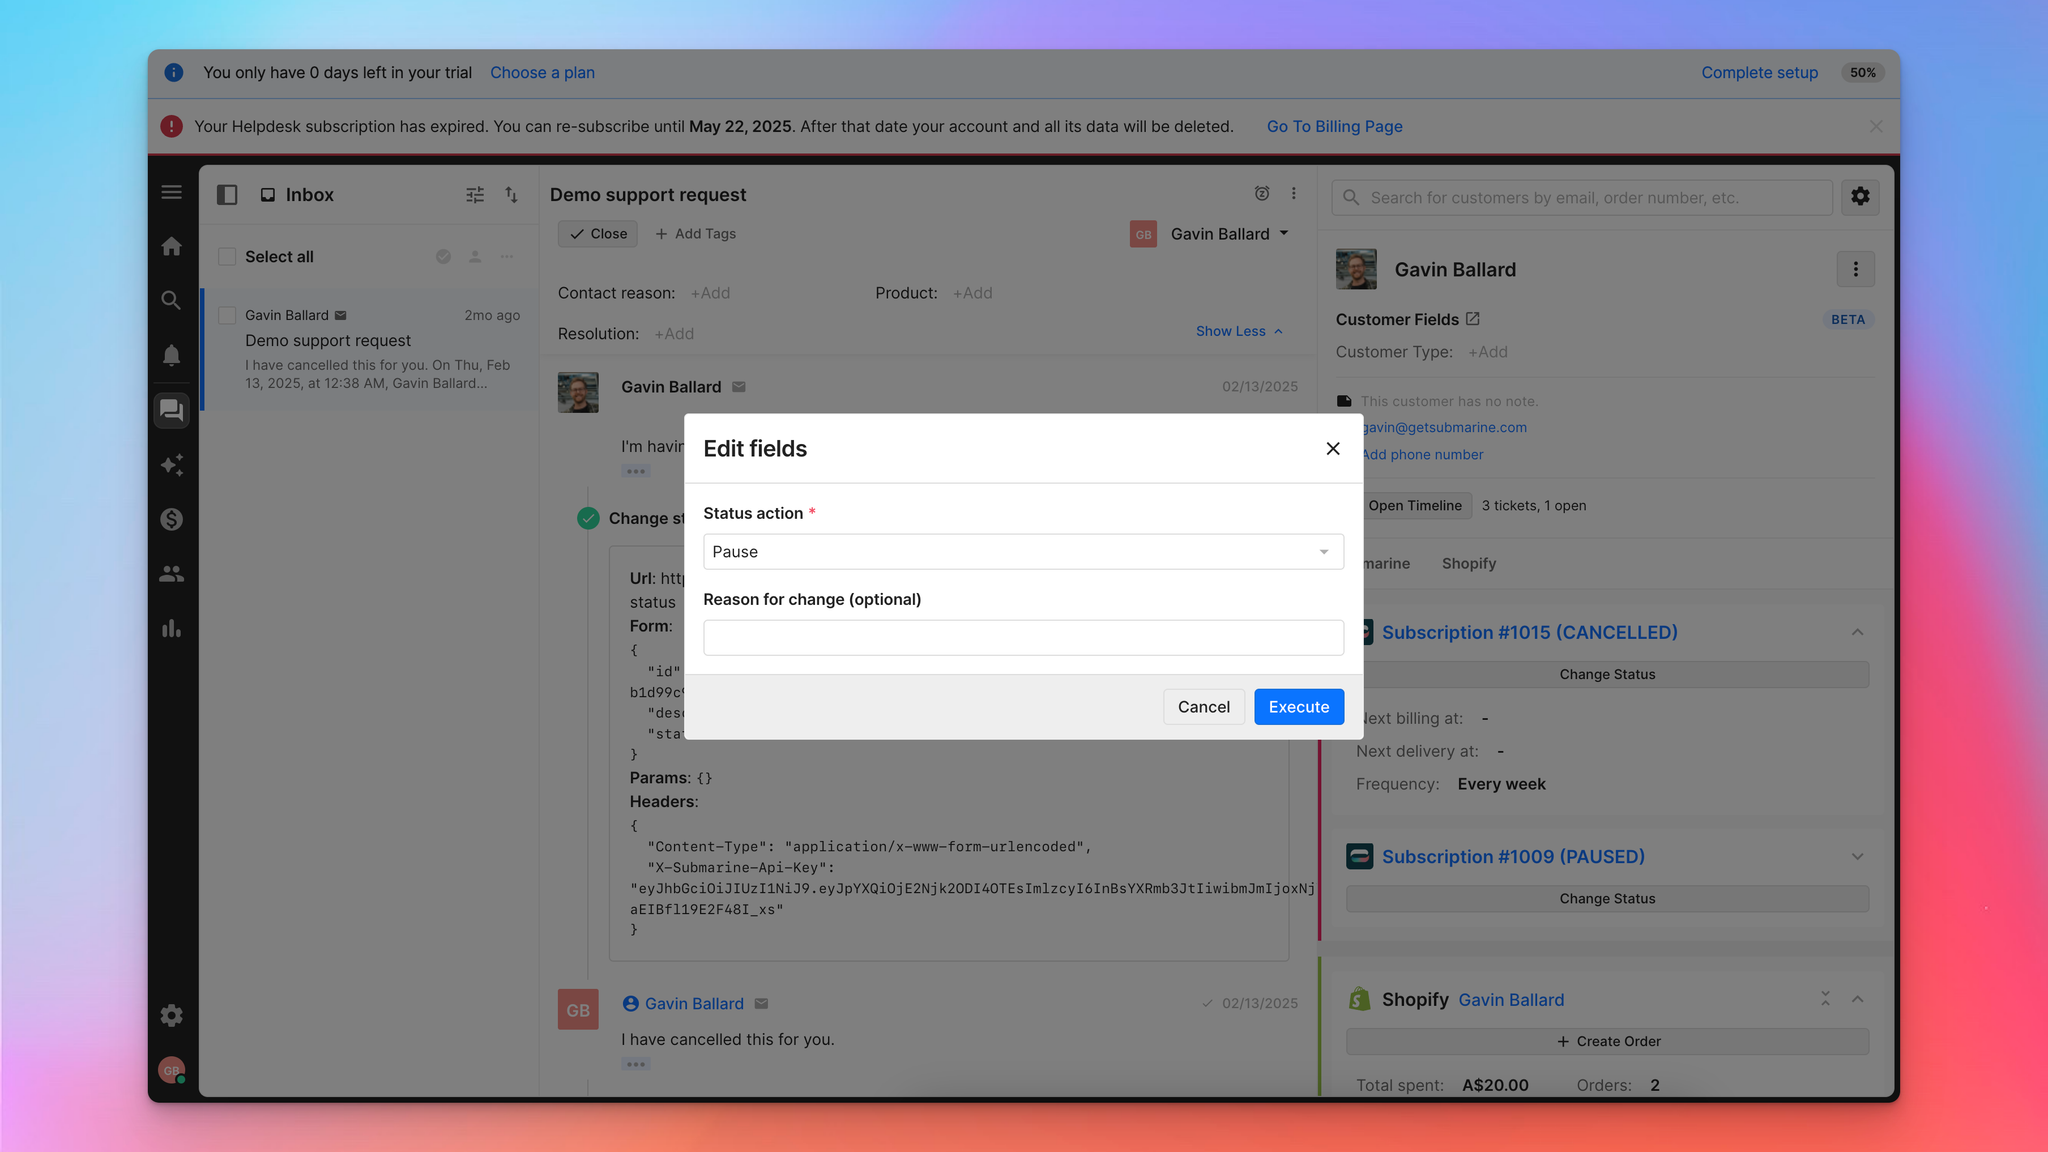Expand Subscription #1009 (PAUSED) details

pyautogui.click(x=1857, y=856)
